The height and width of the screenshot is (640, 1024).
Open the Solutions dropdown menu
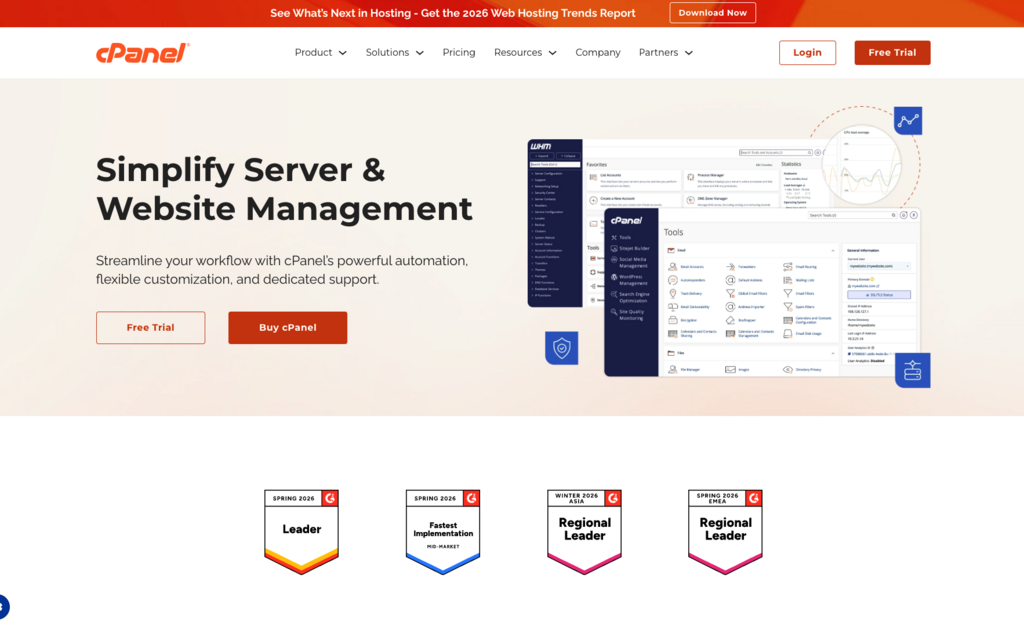tap(394, 53)
